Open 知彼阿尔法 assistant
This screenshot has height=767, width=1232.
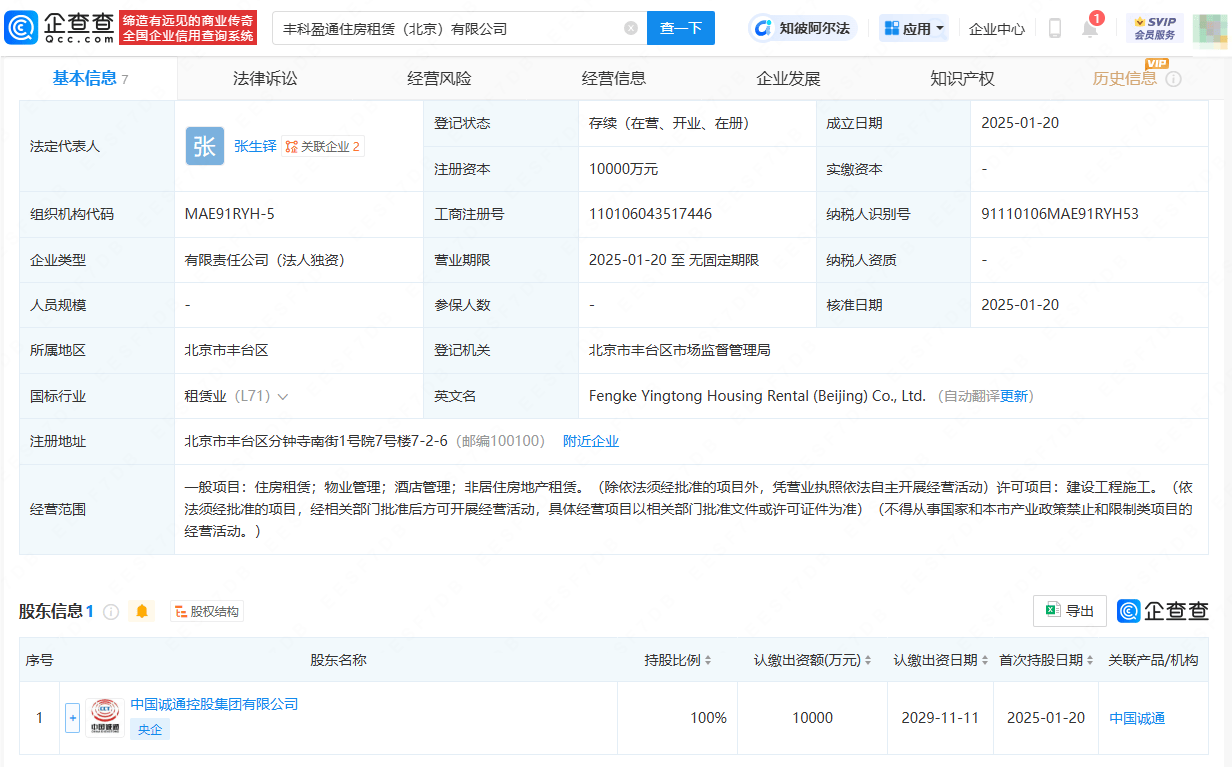pyautogui.click(x=804, y=28)
